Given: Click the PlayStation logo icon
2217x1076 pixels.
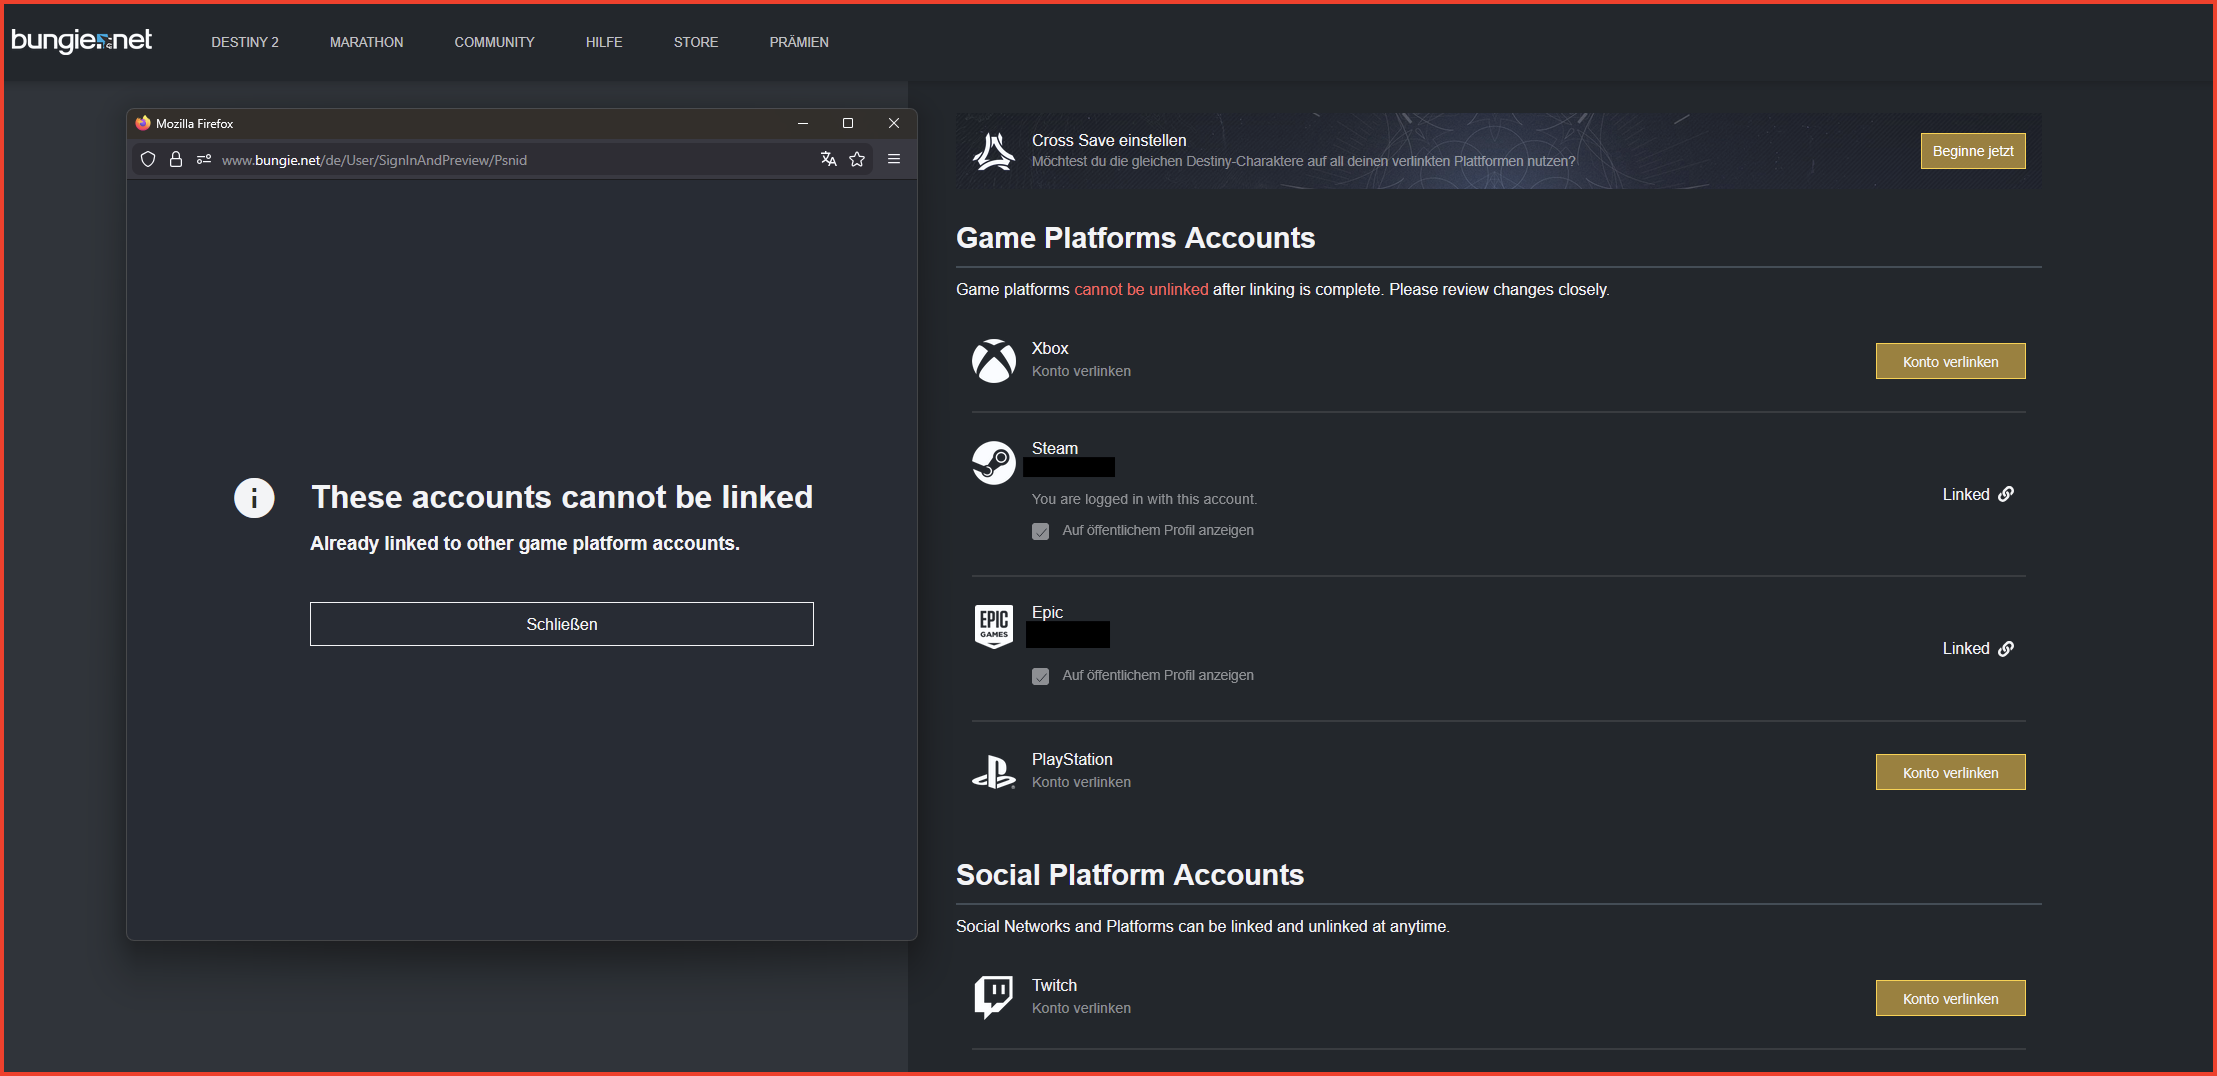Looking at the screenshot, I should pyautogui.click(x=993, y=772).
